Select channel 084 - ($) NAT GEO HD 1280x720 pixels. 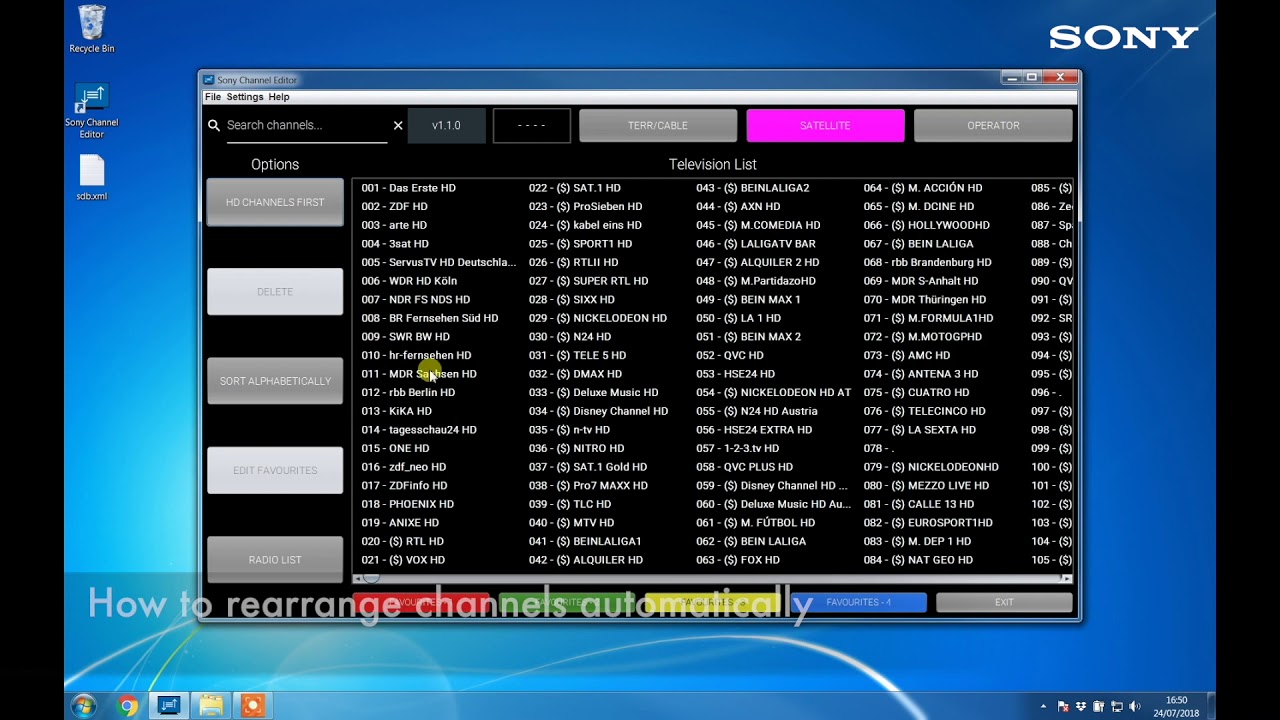pos(917,560)
